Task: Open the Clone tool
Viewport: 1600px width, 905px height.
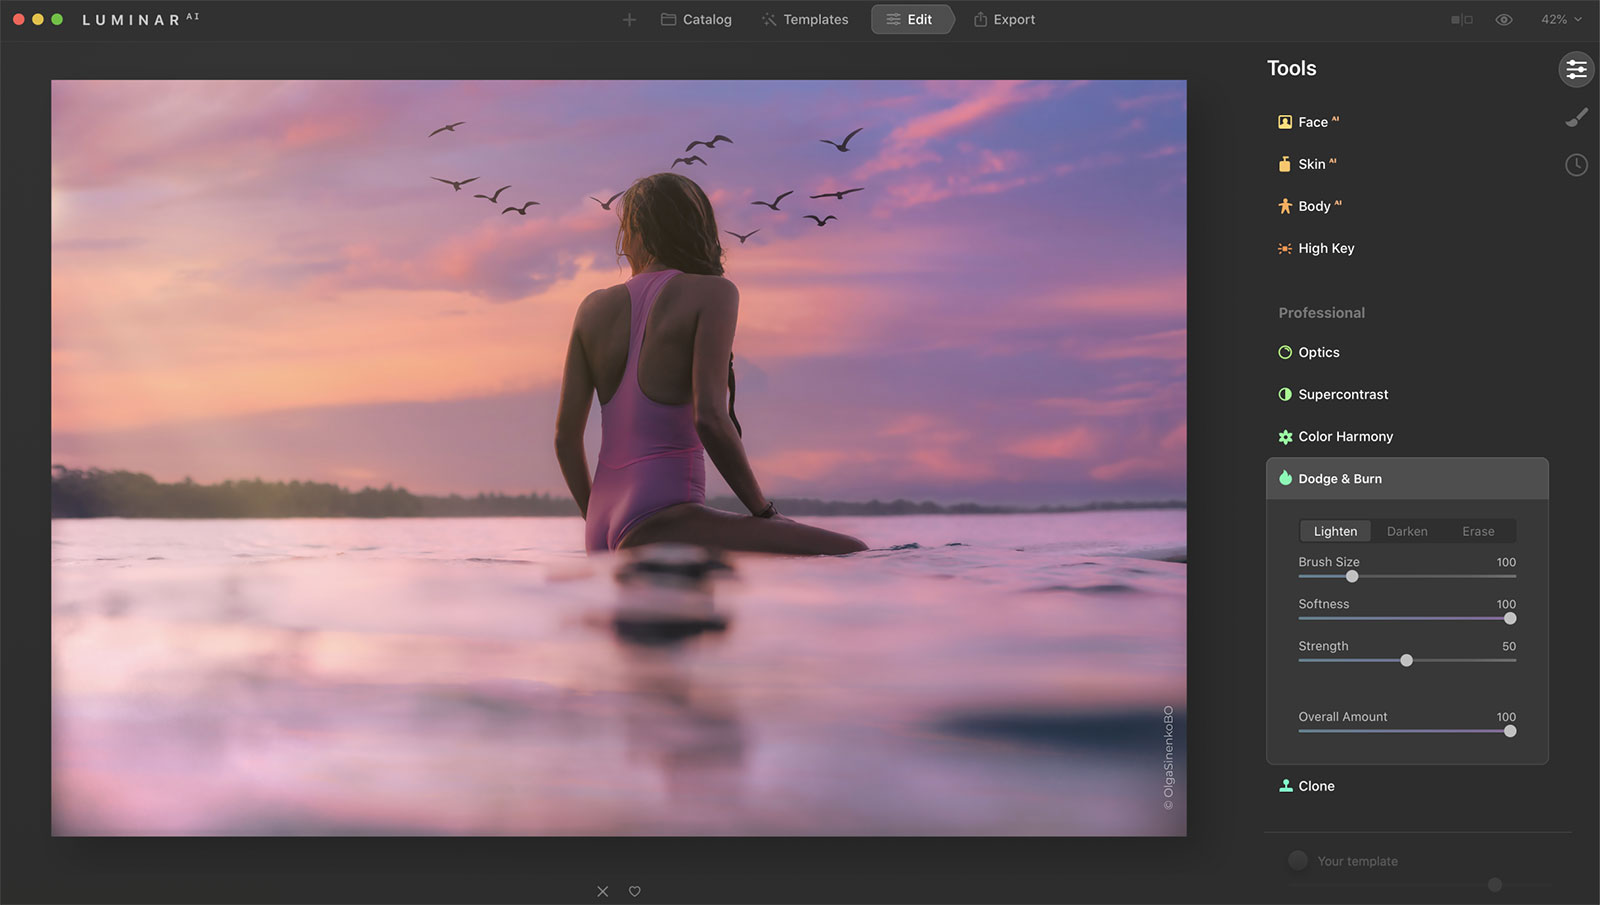Action: (1316, 786)
